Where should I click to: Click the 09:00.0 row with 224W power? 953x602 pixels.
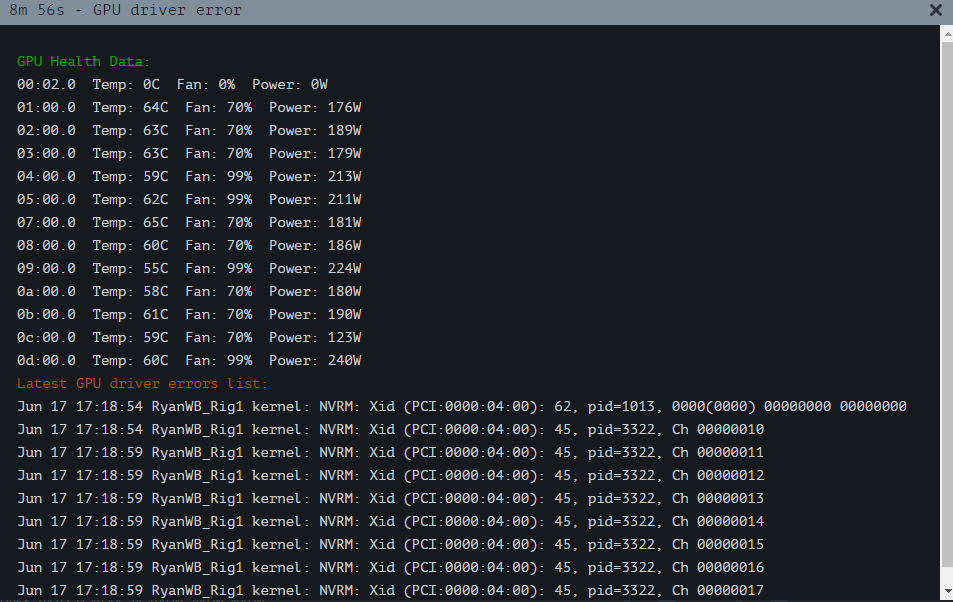189,268
